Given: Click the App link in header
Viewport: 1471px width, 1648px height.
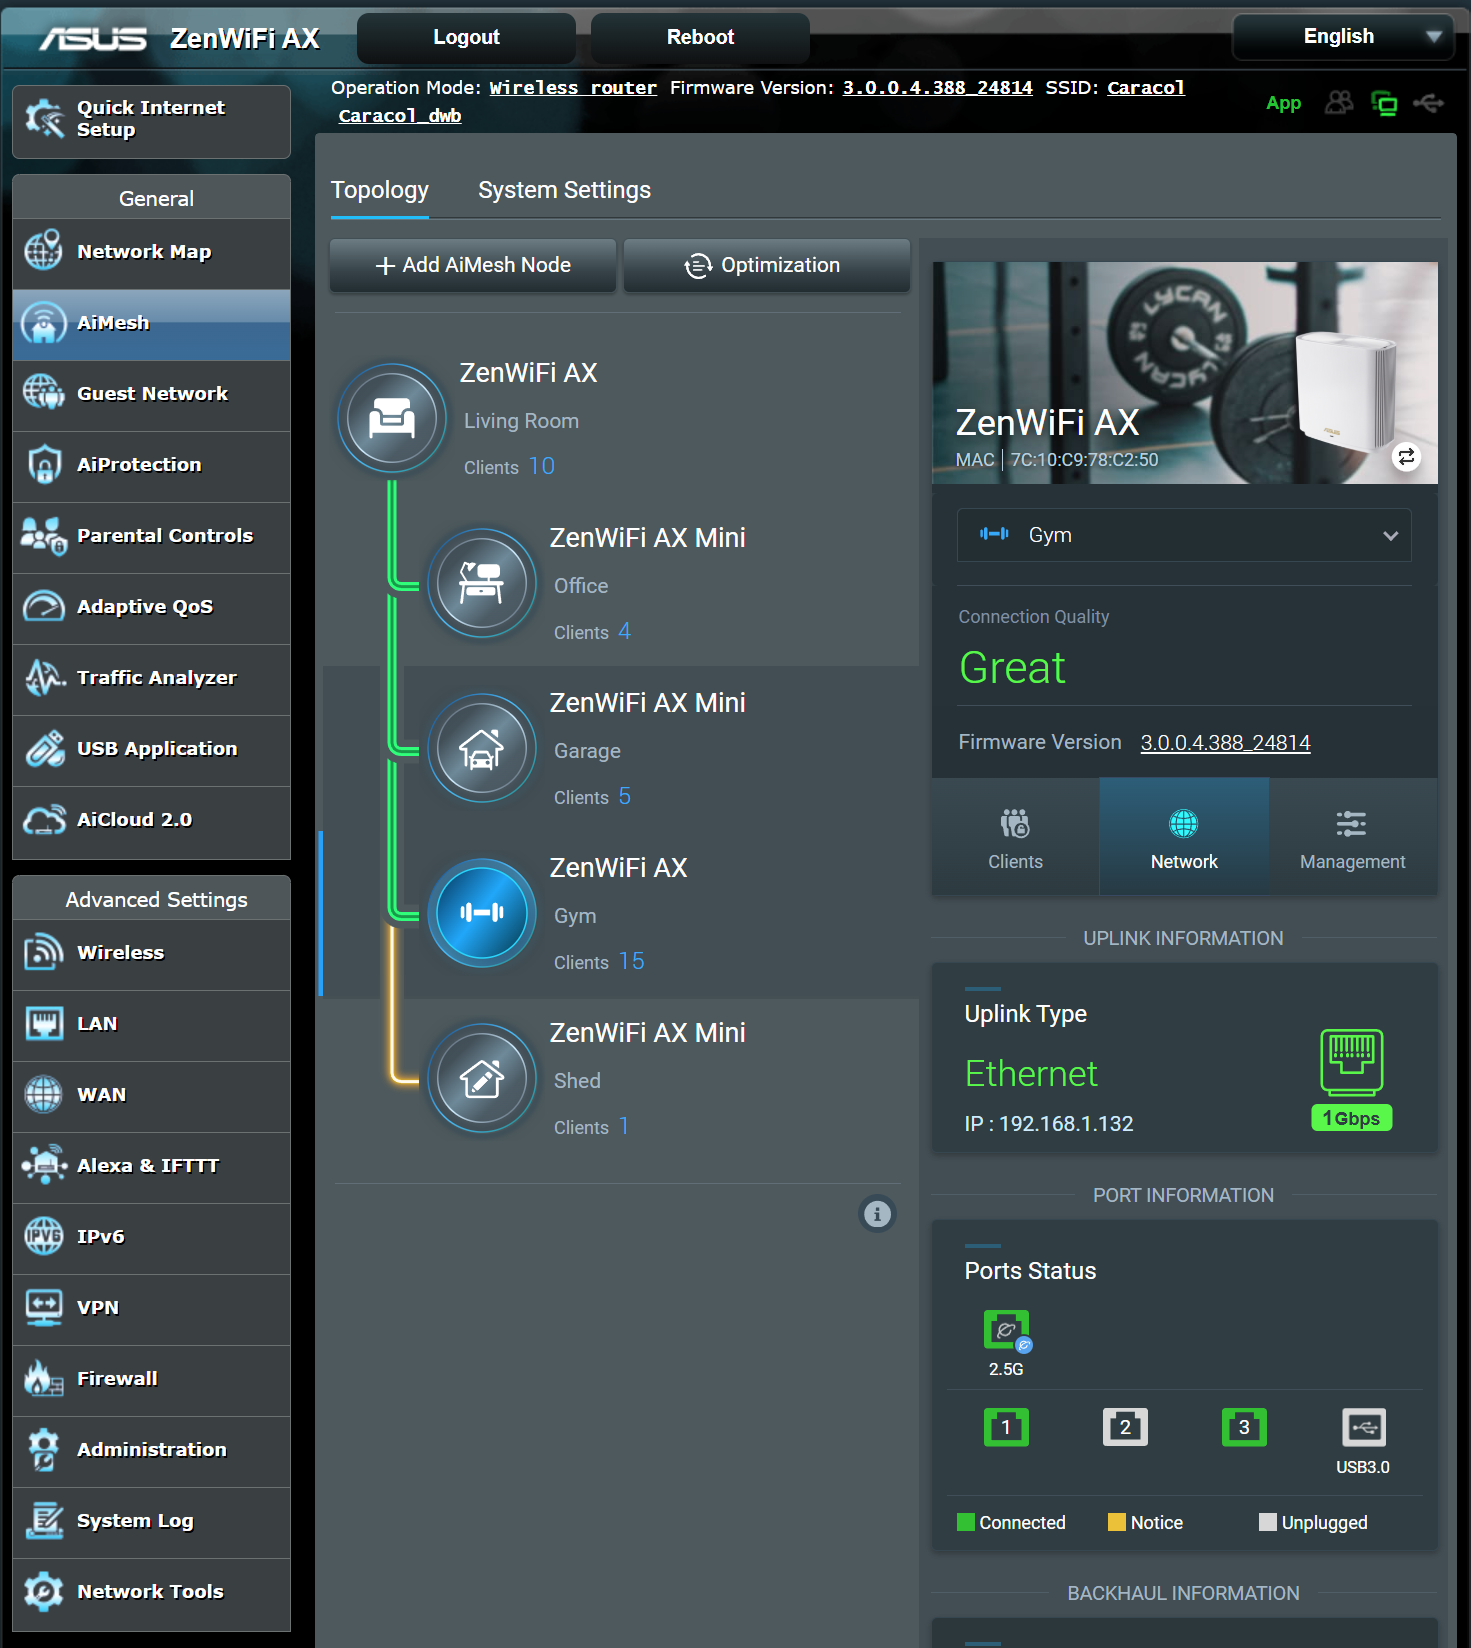Looking at the screenshot, I should tap(1284, 103).
